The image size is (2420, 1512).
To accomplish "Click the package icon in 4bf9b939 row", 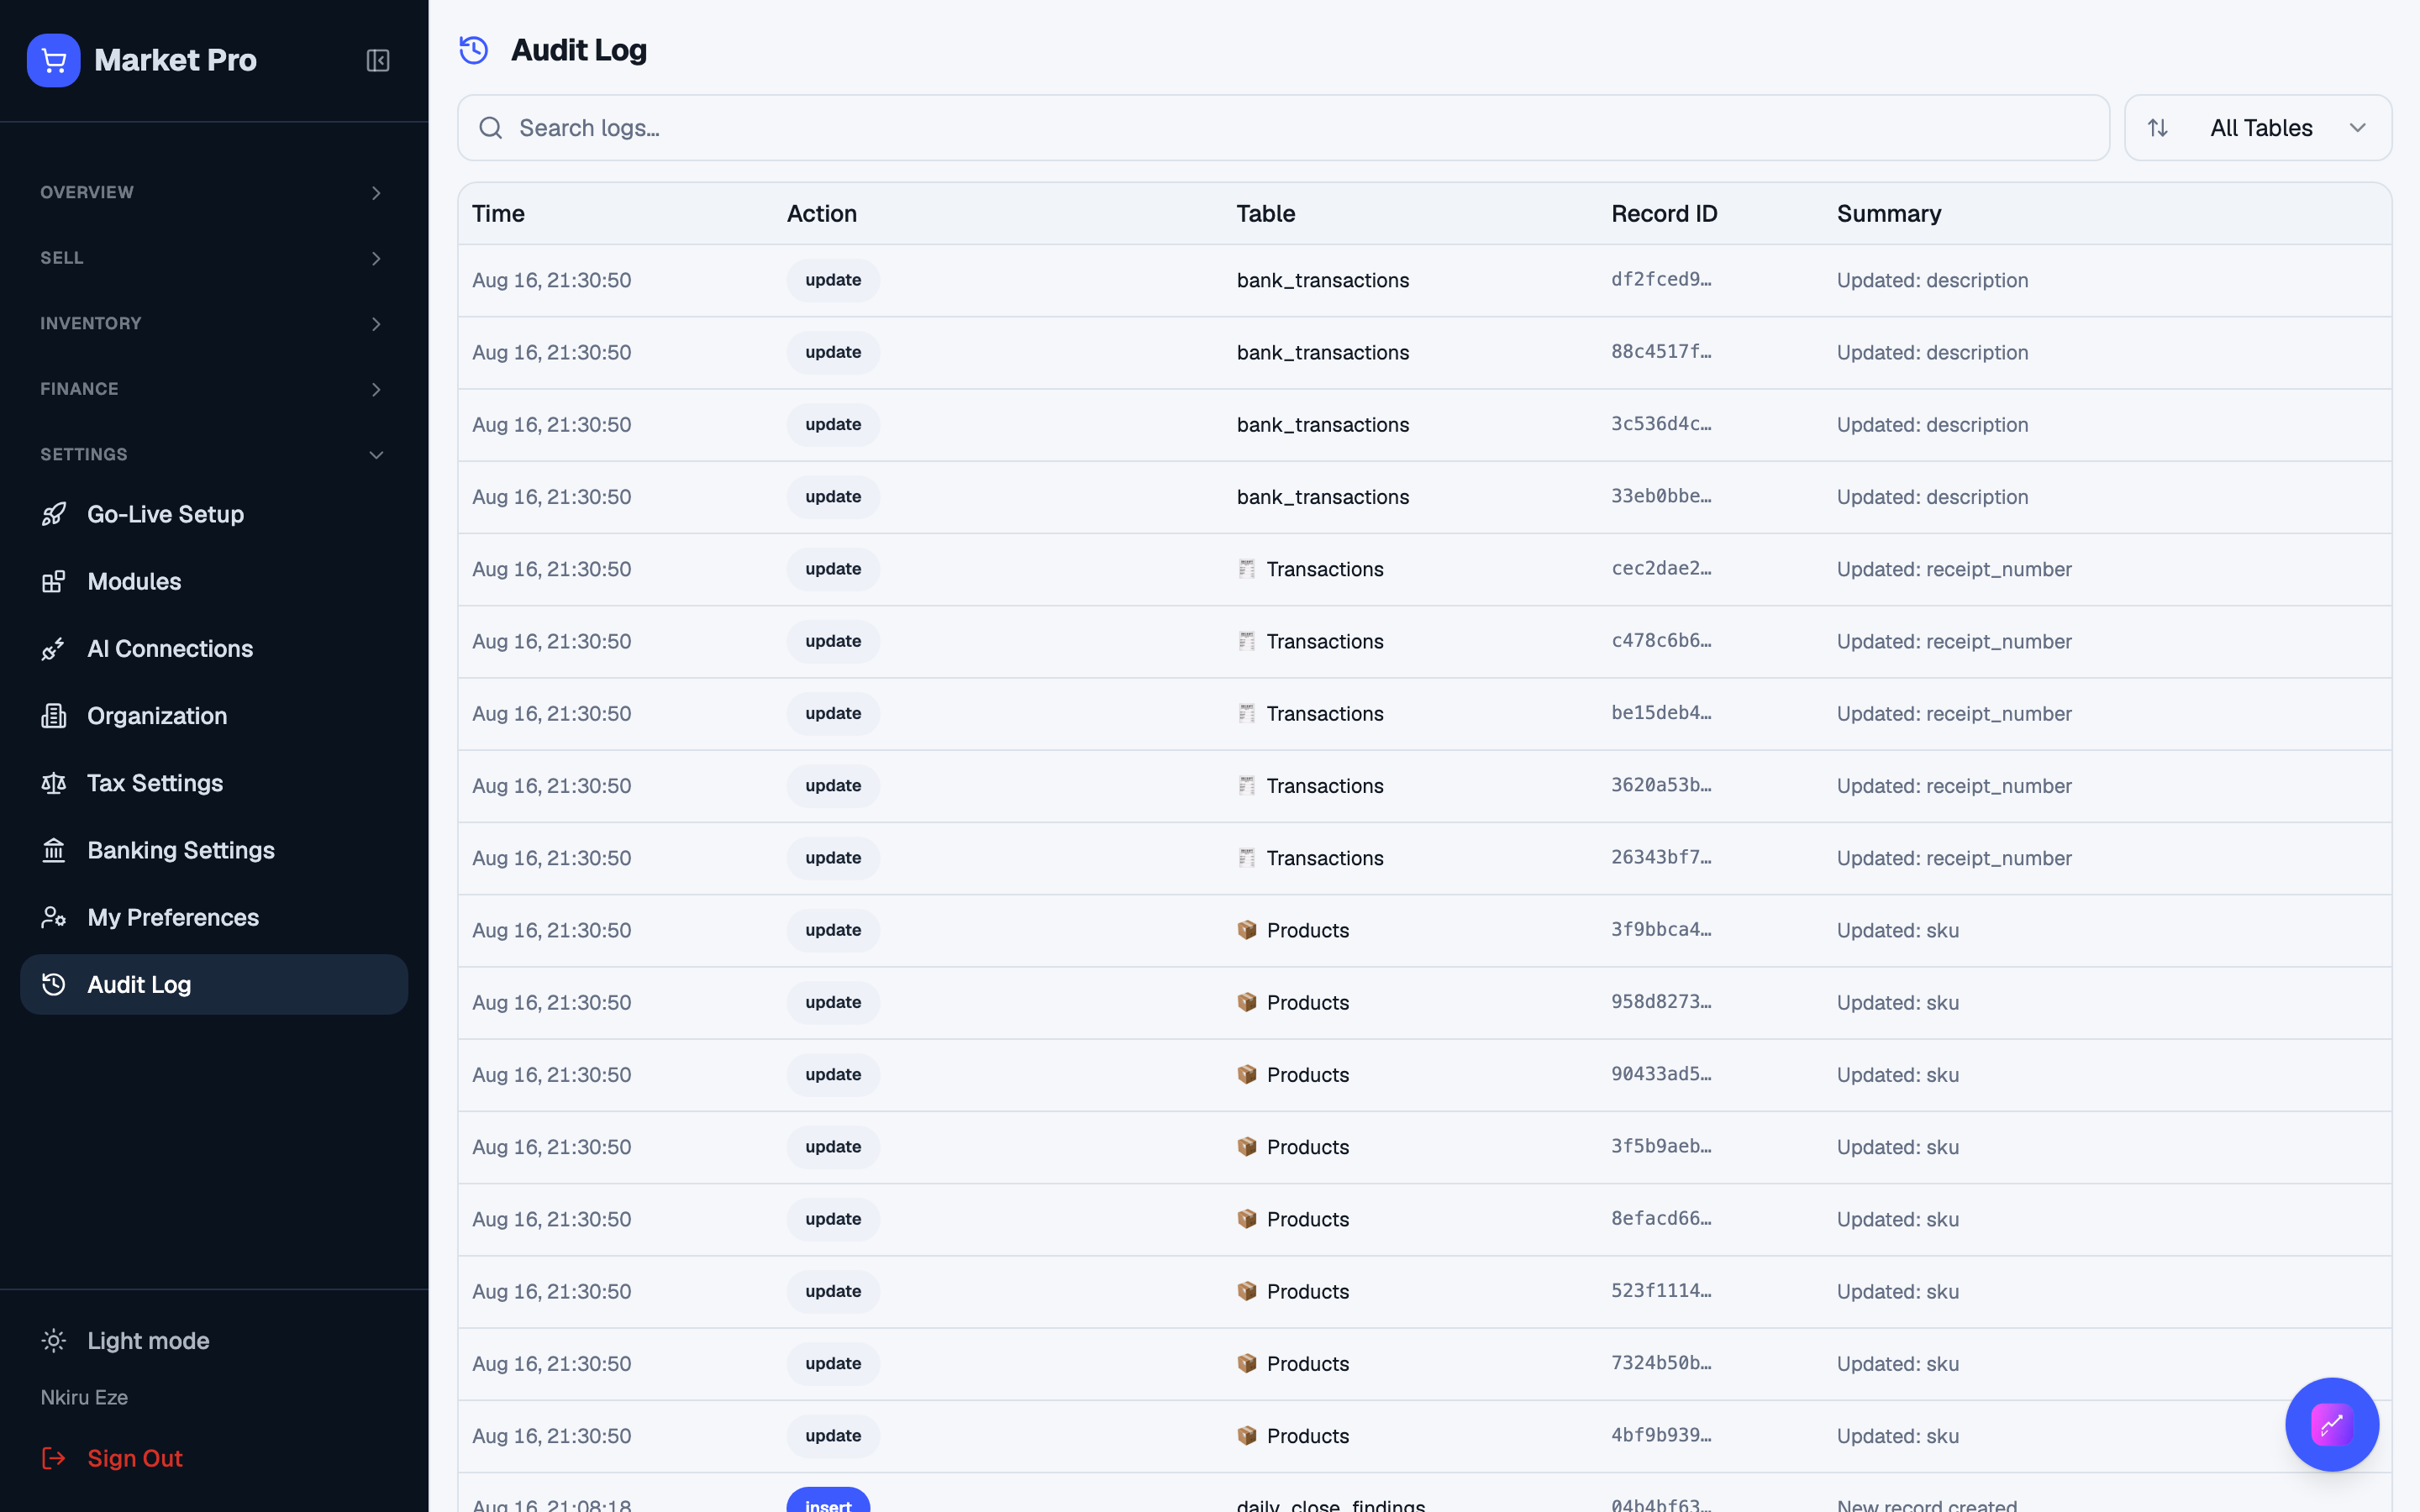I will tap(1247, 1435).
